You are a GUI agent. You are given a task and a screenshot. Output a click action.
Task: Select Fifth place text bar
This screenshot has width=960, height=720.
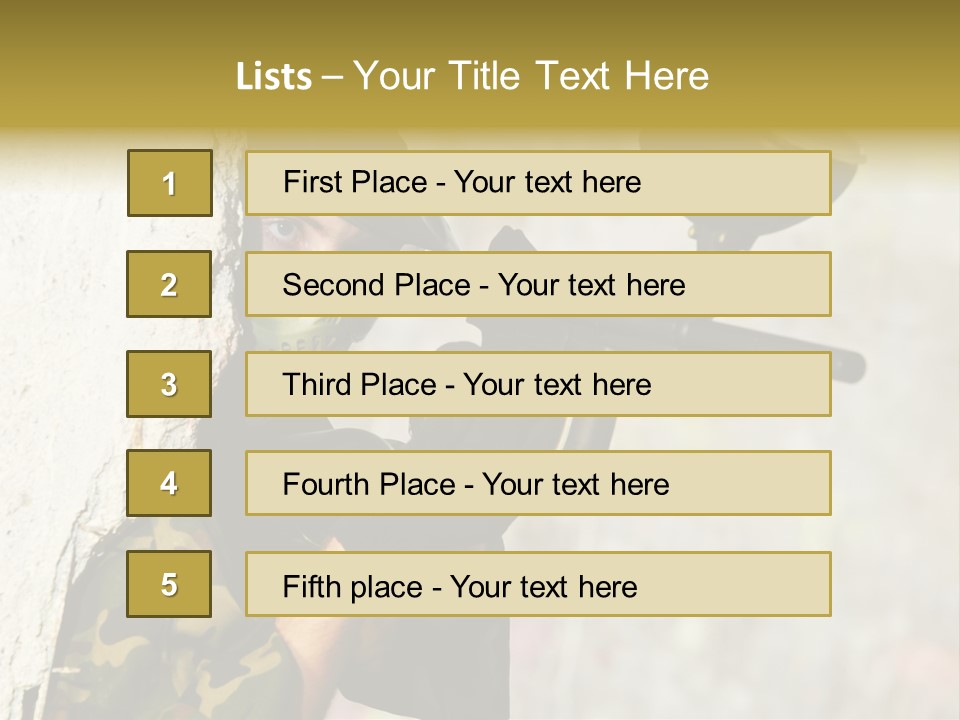[x=538, y=584]
